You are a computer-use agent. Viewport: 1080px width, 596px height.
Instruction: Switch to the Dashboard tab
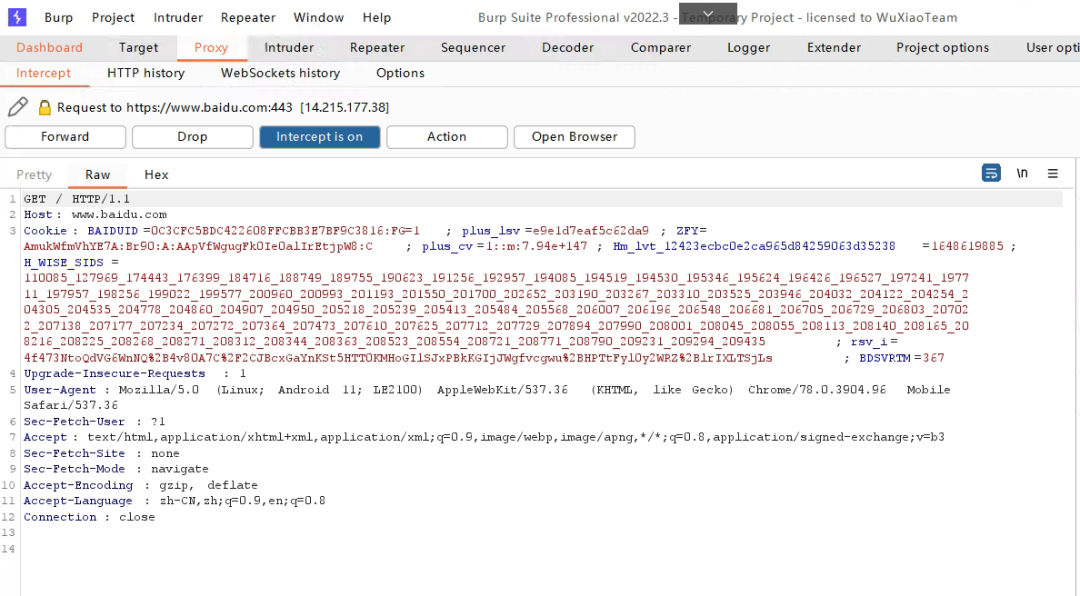49,48
